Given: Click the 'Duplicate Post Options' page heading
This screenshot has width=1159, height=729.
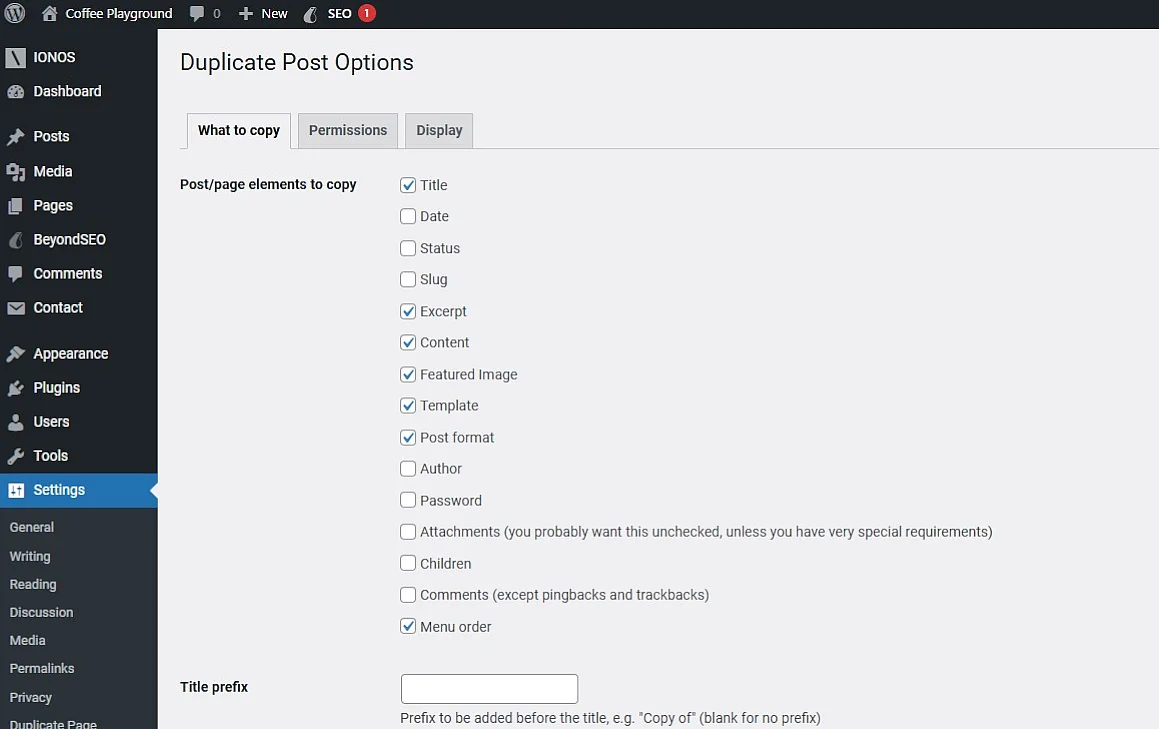Looking at the screenshot, I should tap(297, 62).
